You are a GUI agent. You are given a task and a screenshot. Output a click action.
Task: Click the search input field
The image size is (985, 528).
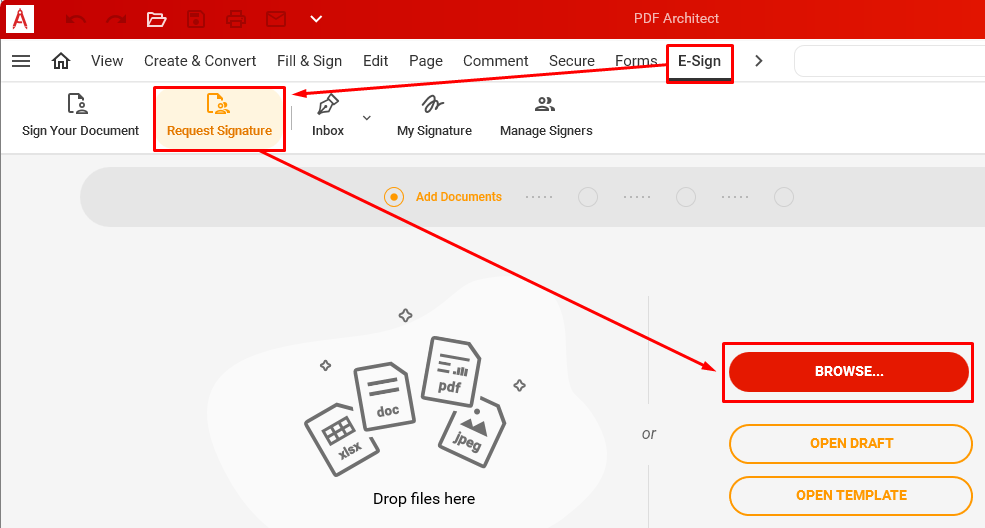tap(890, 61)
